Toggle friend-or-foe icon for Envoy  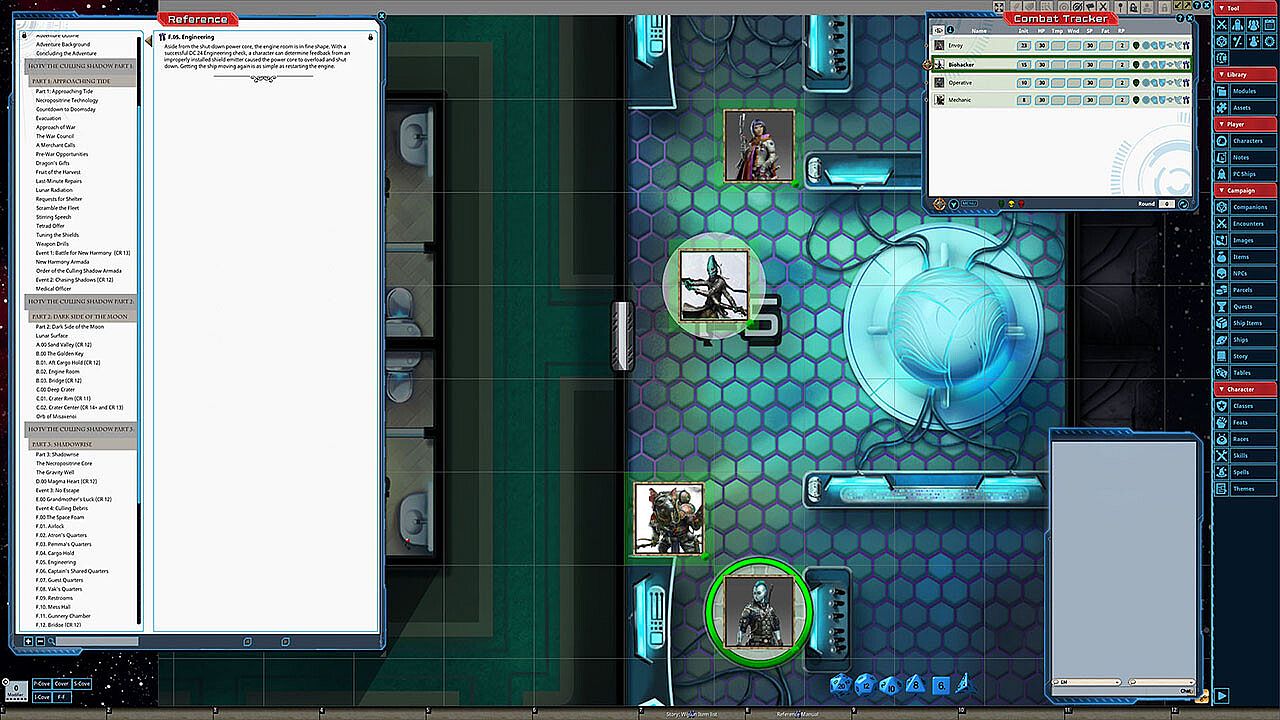click(1136, 46)
